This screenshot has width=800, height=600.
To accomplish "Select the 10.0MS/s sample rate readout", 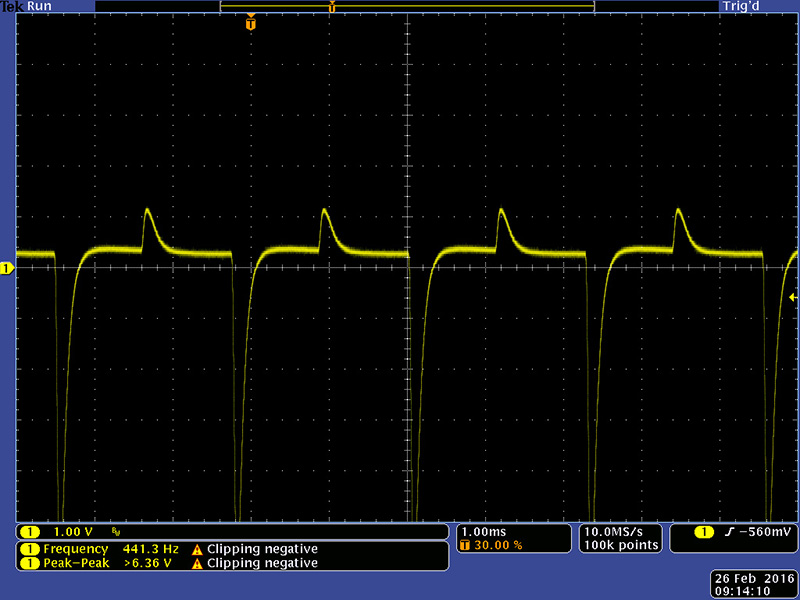I will point(619,531).
